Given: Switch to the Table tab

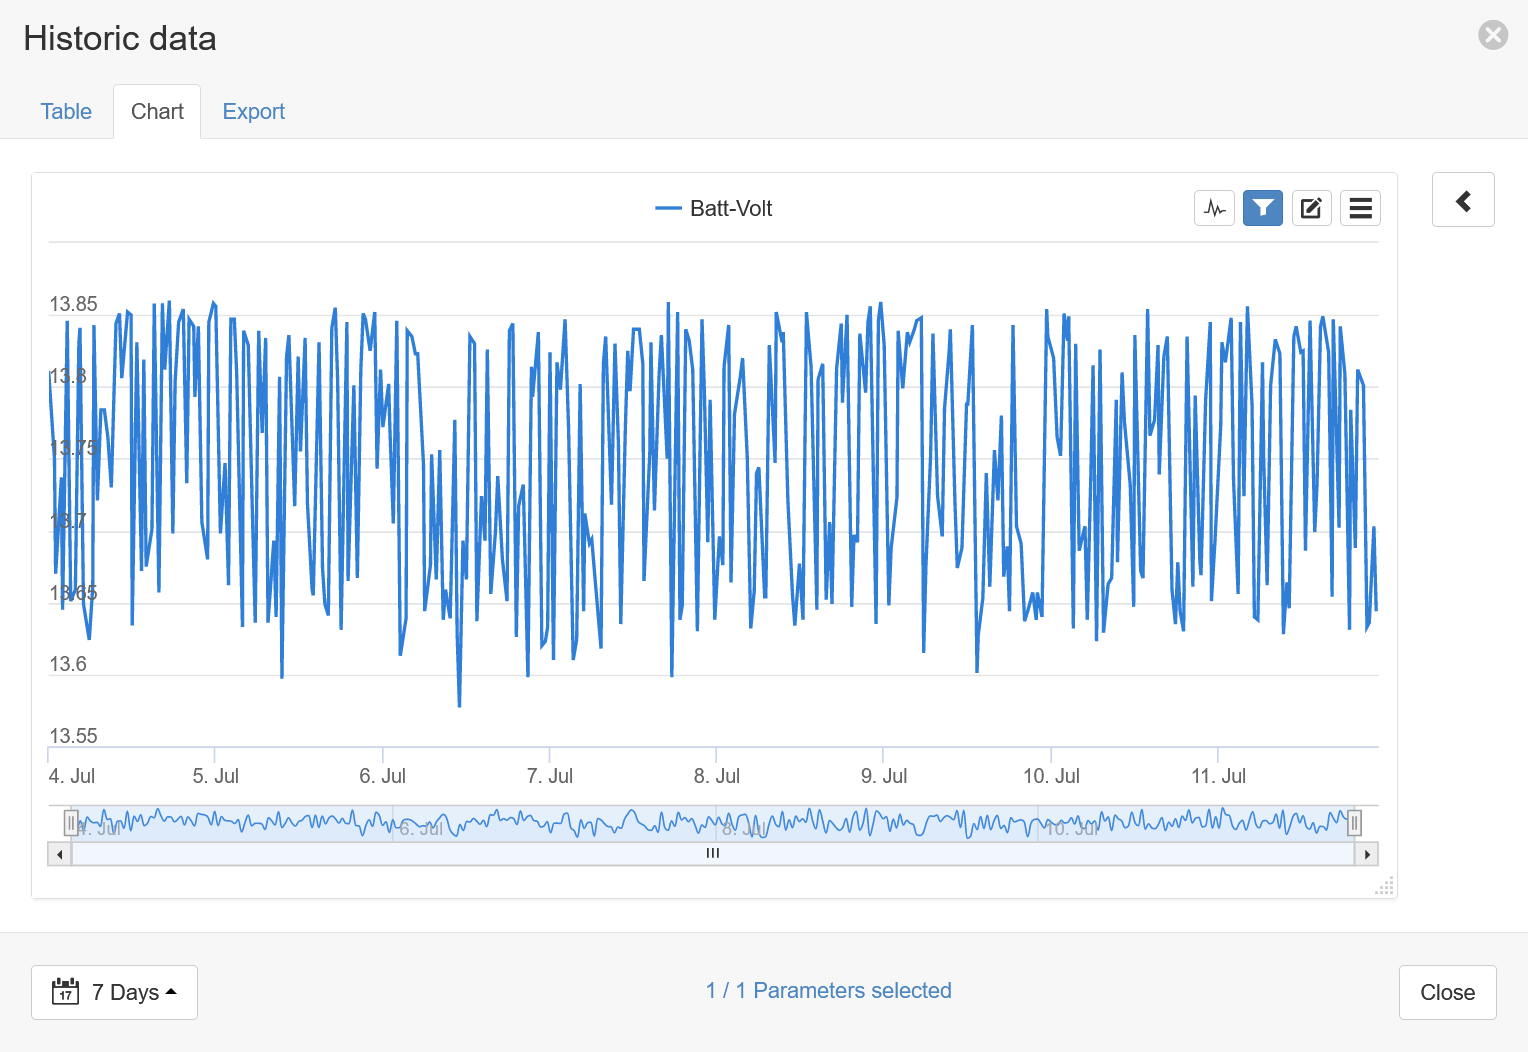Looking at the screenshot, I should [66, 111].
